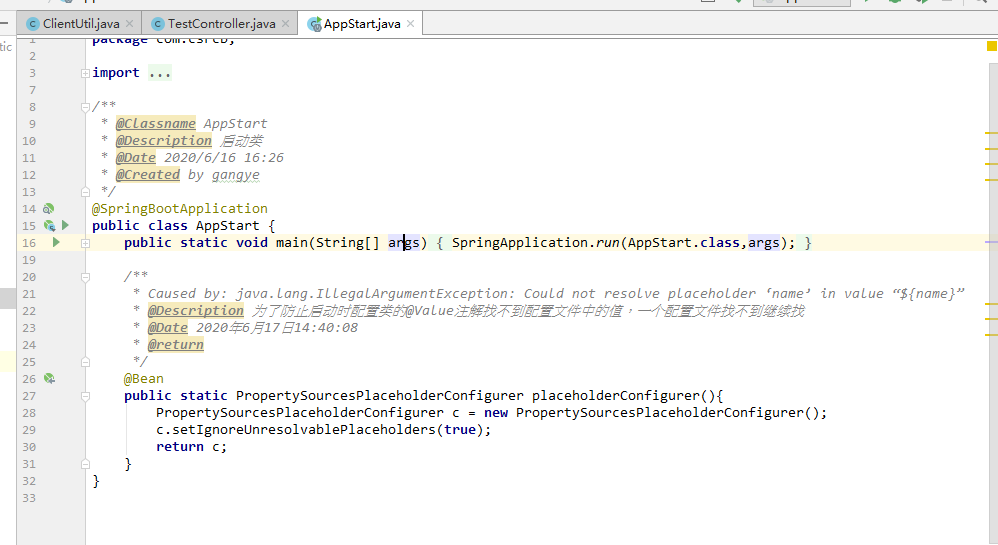Close the TestController.java tab
998x545 pixels.
[x=285, y=24]
